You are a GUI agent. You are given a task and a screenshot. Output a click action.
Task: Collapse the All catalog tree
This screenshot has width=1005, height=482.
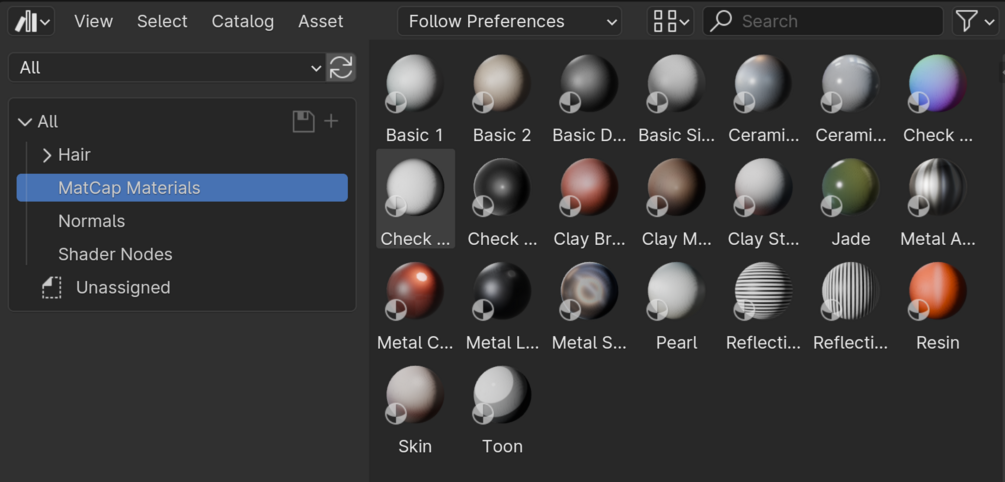tap(25, 122)
